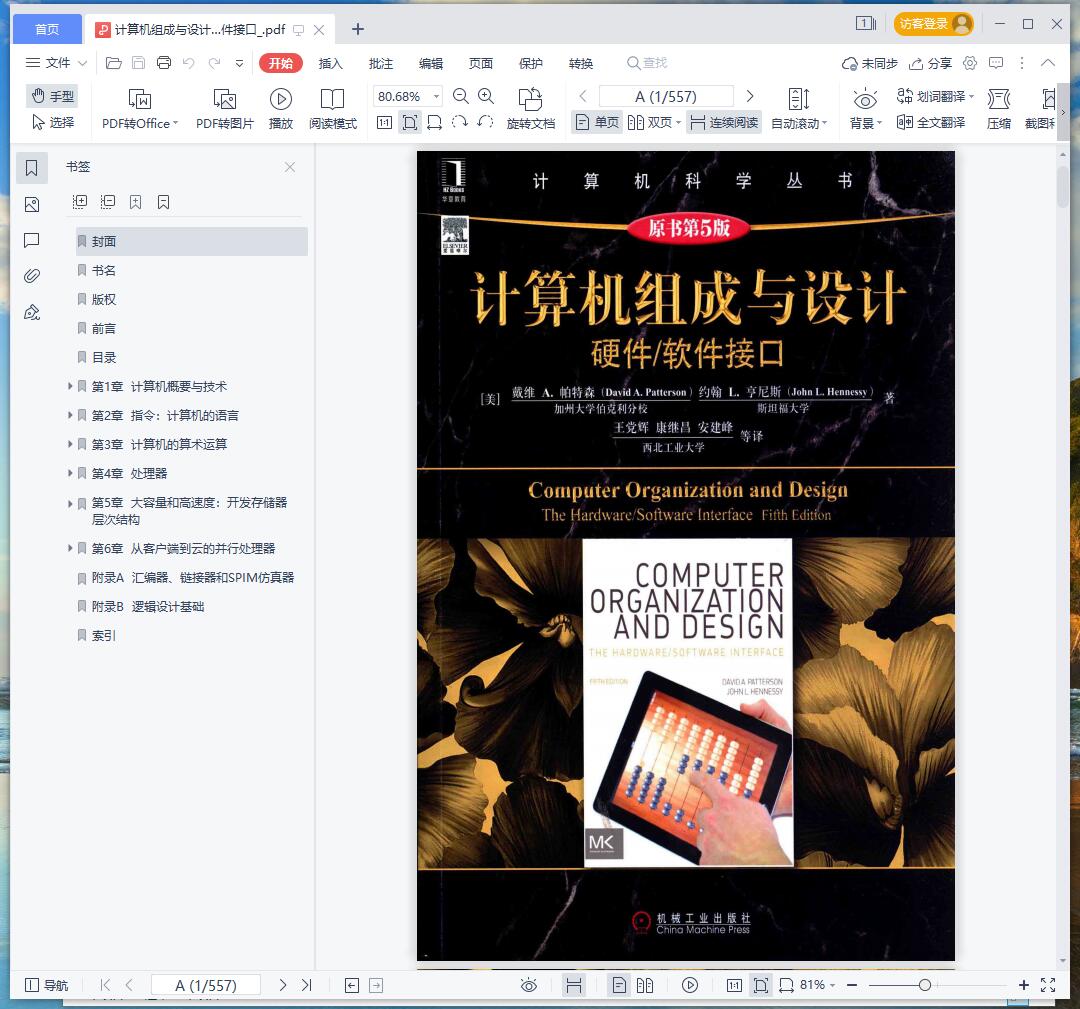Close the 书签 bookmark panel
Screen dimensions: 1080x1009
point(290,167)
